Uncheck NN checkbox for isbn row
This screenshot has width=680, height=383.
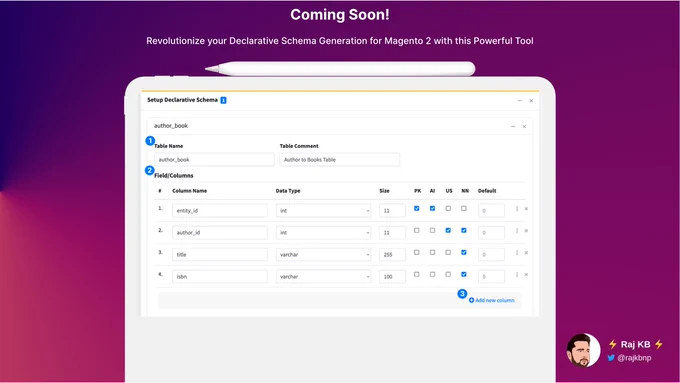(464, 274)
